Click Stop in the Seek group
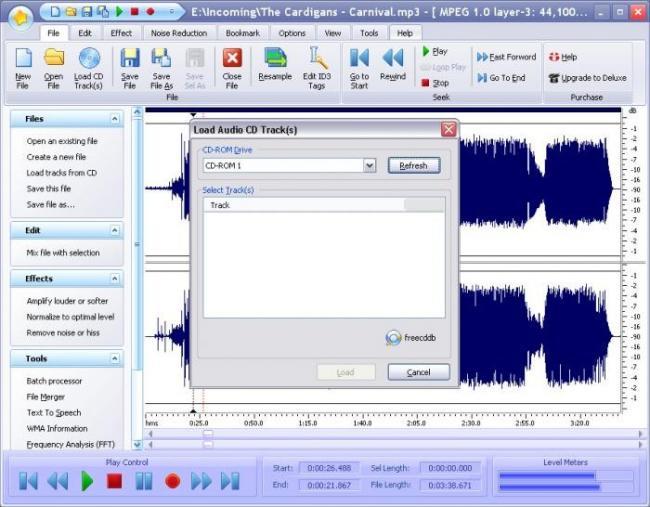 tap(435, 83)
